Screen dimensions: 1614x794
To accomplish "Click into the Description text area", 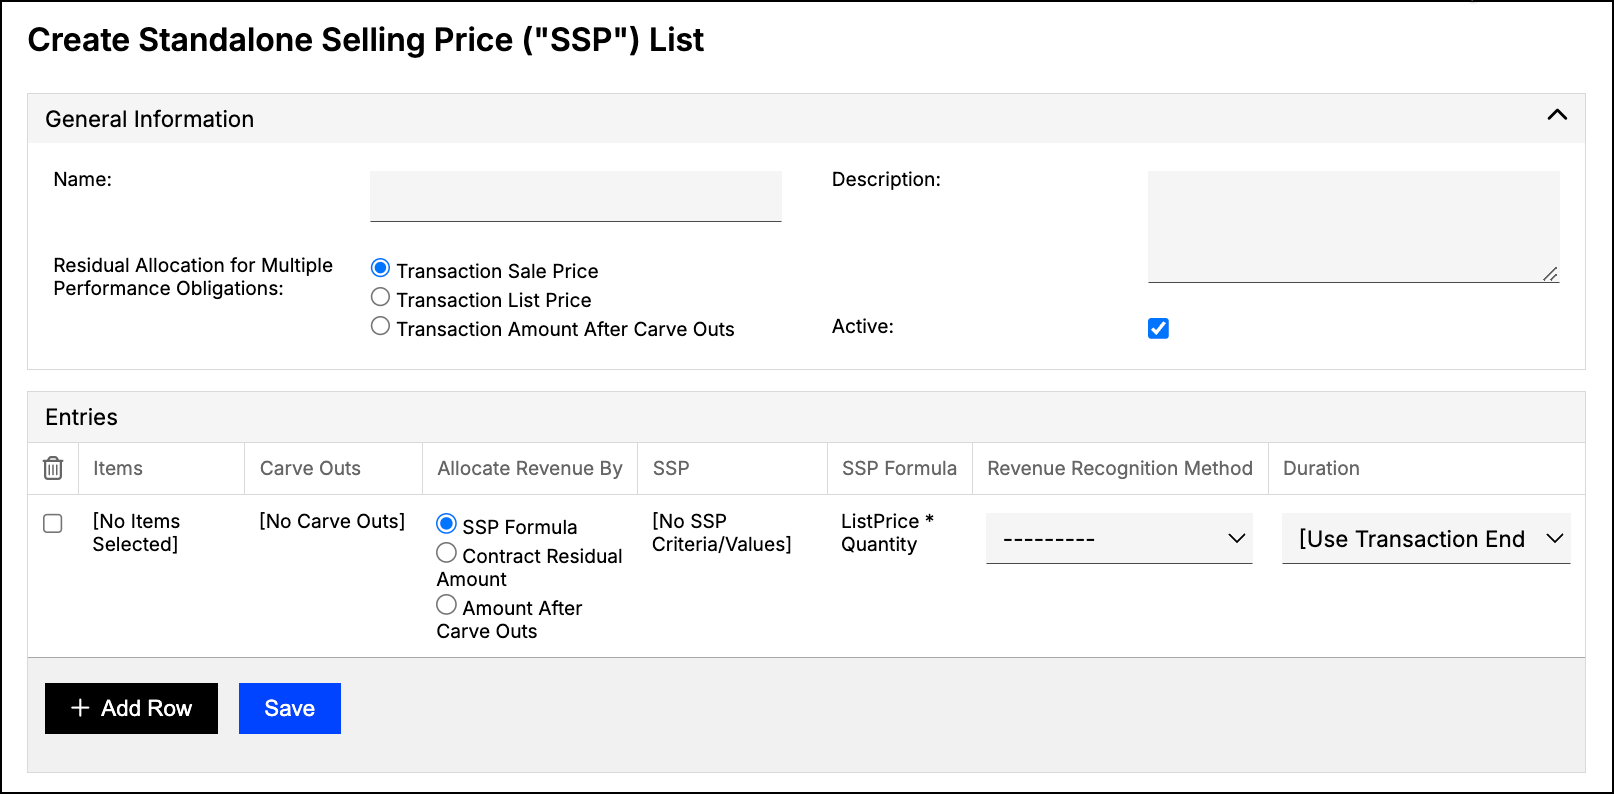I will click(x=1354, y=227).
